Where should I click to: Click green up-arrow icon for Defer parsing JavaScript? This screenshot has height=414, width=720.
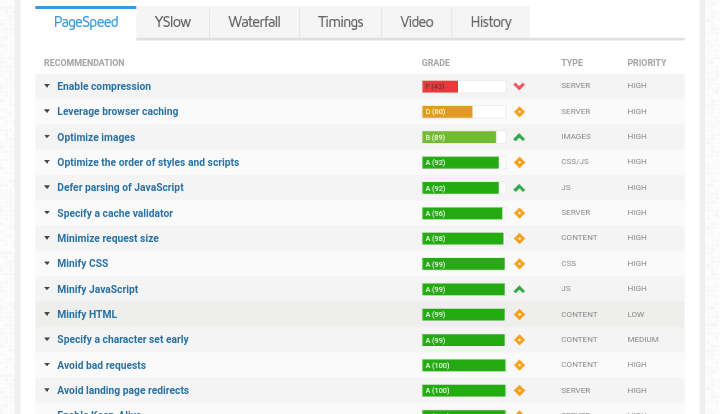[519, 188]
